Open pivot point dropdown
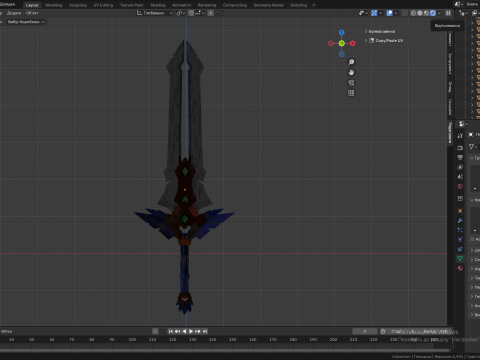Viewport: 480px width, 360px height. pyautogui.click(x=181, y=13)
